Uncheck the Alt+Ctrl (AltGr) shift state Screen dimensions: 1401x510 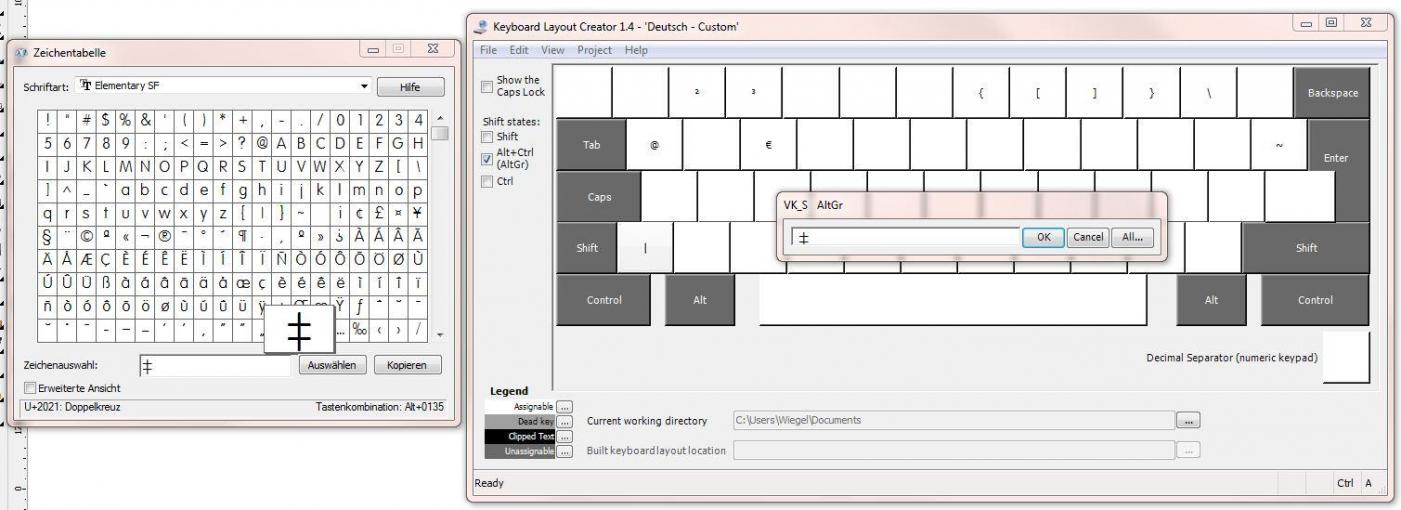pyautogui.click(x=488, y=158)
